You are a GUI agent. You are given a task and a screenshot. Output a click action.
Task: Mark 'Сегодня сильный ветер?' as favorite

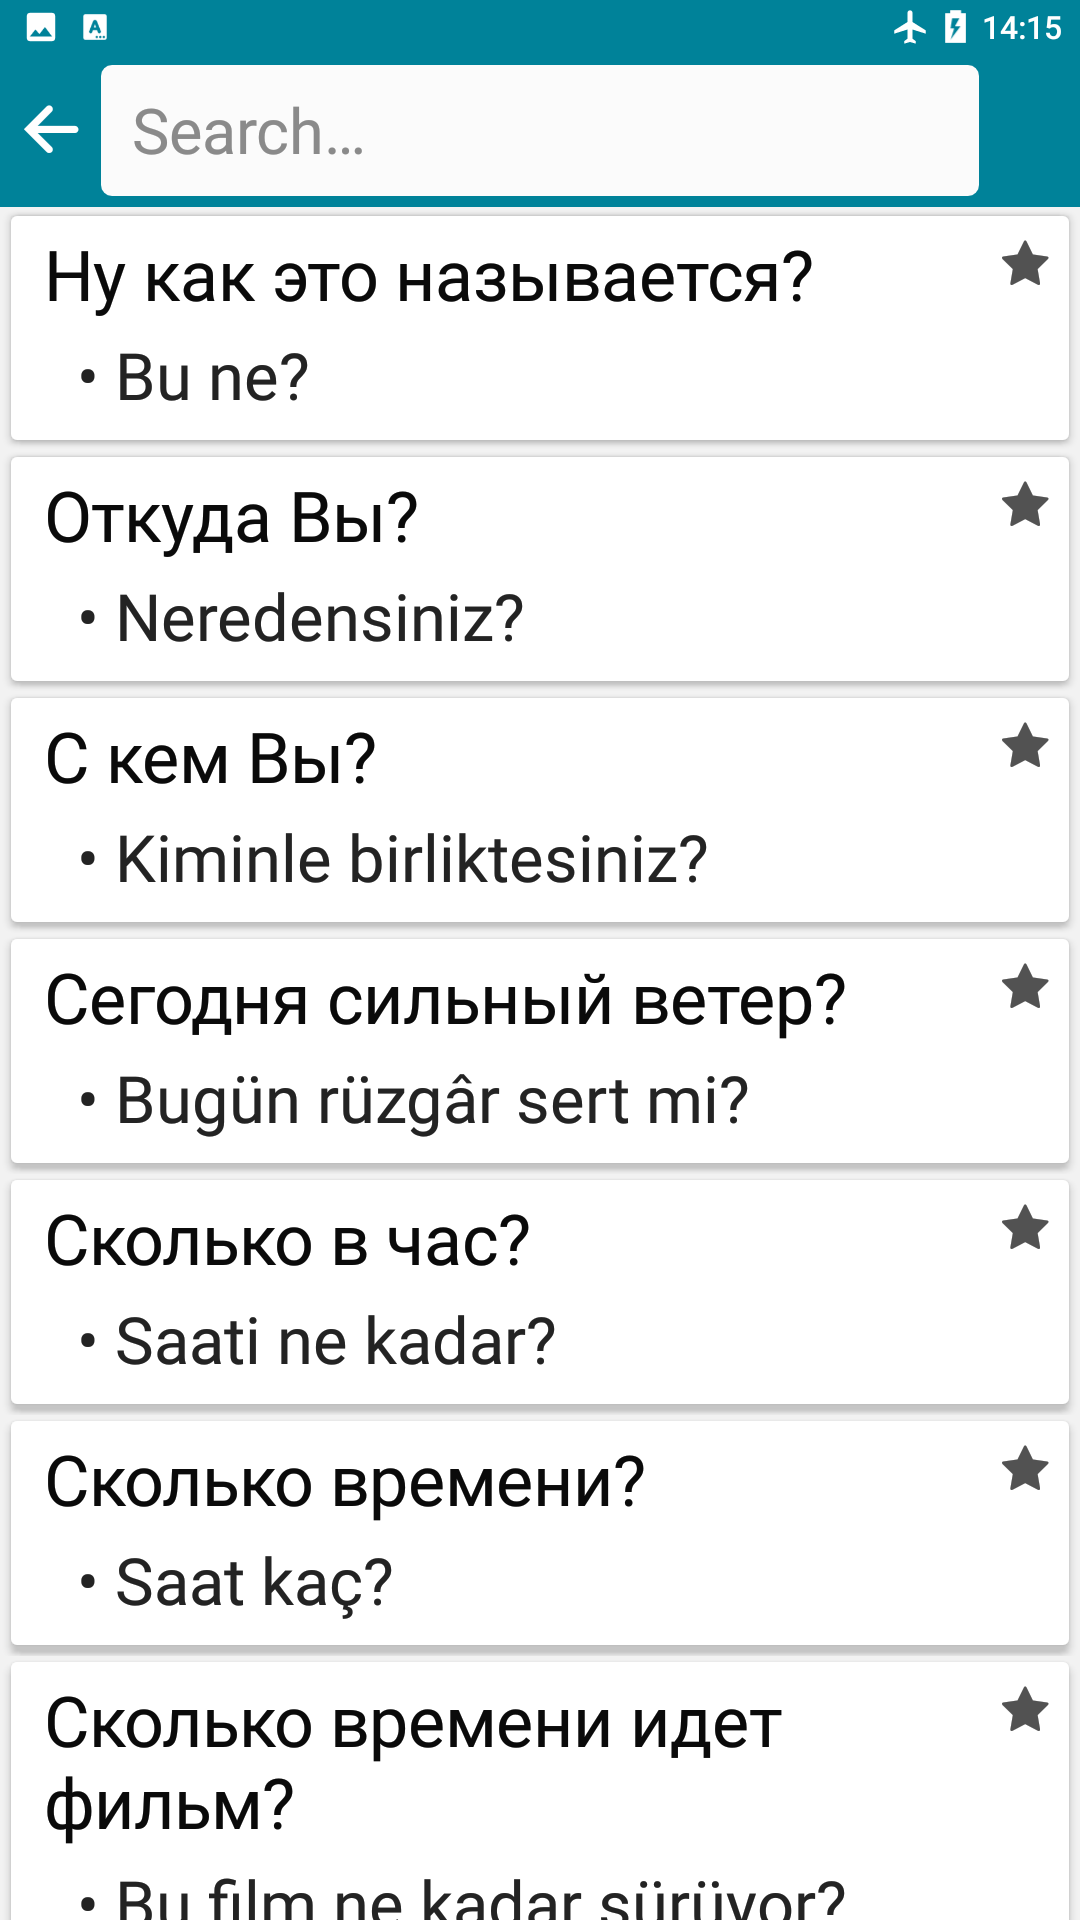click(1025, 987)
